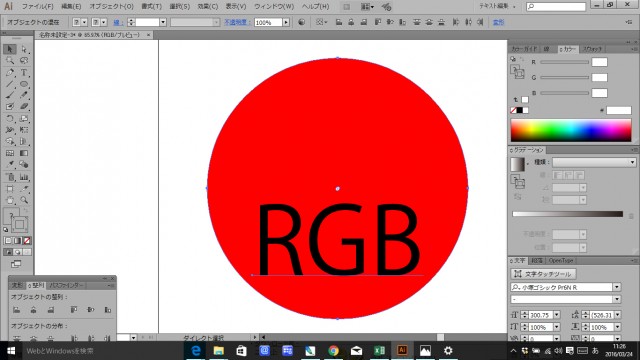Select the Hand tool
The image size is (640, 360).
click(10, 200)
